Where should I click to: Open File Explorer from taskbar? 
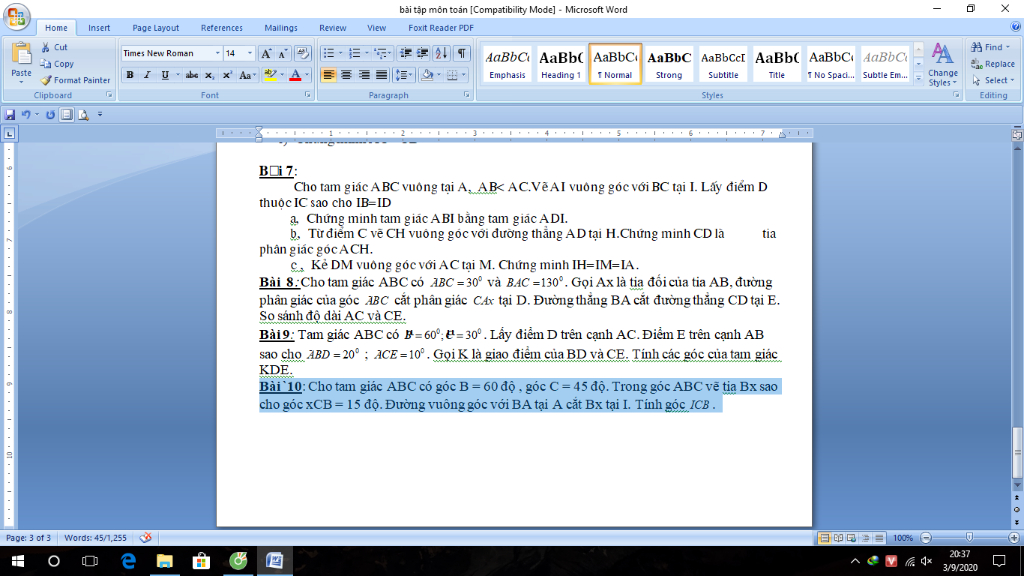pos(165,561)
